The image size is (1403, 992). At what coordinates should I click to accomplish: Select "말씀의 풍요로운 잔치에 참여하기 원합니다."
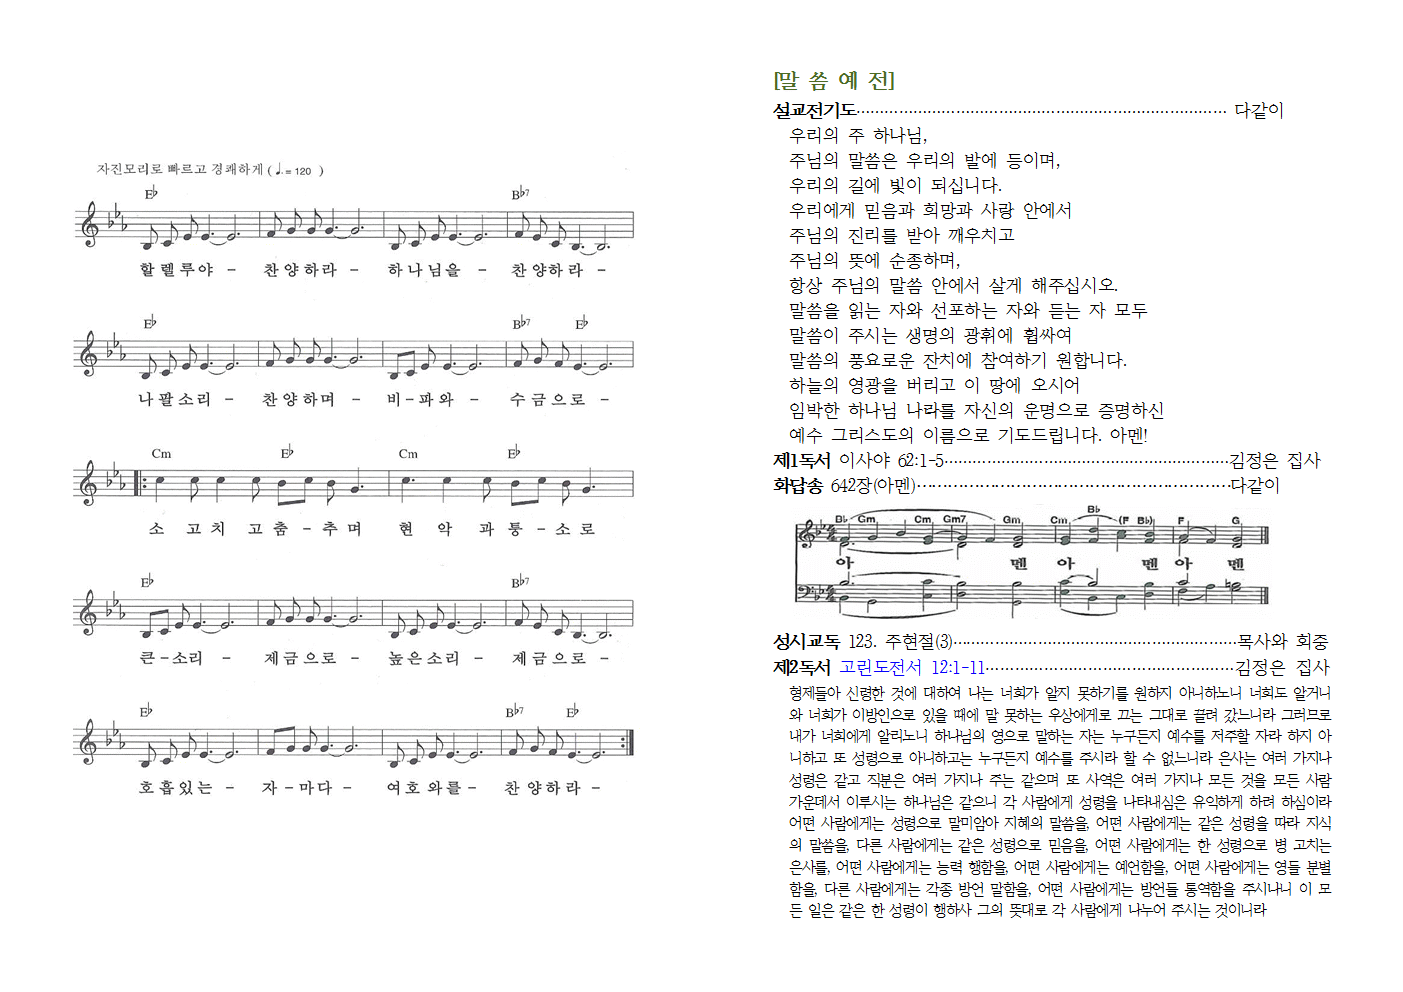point(957,360)
